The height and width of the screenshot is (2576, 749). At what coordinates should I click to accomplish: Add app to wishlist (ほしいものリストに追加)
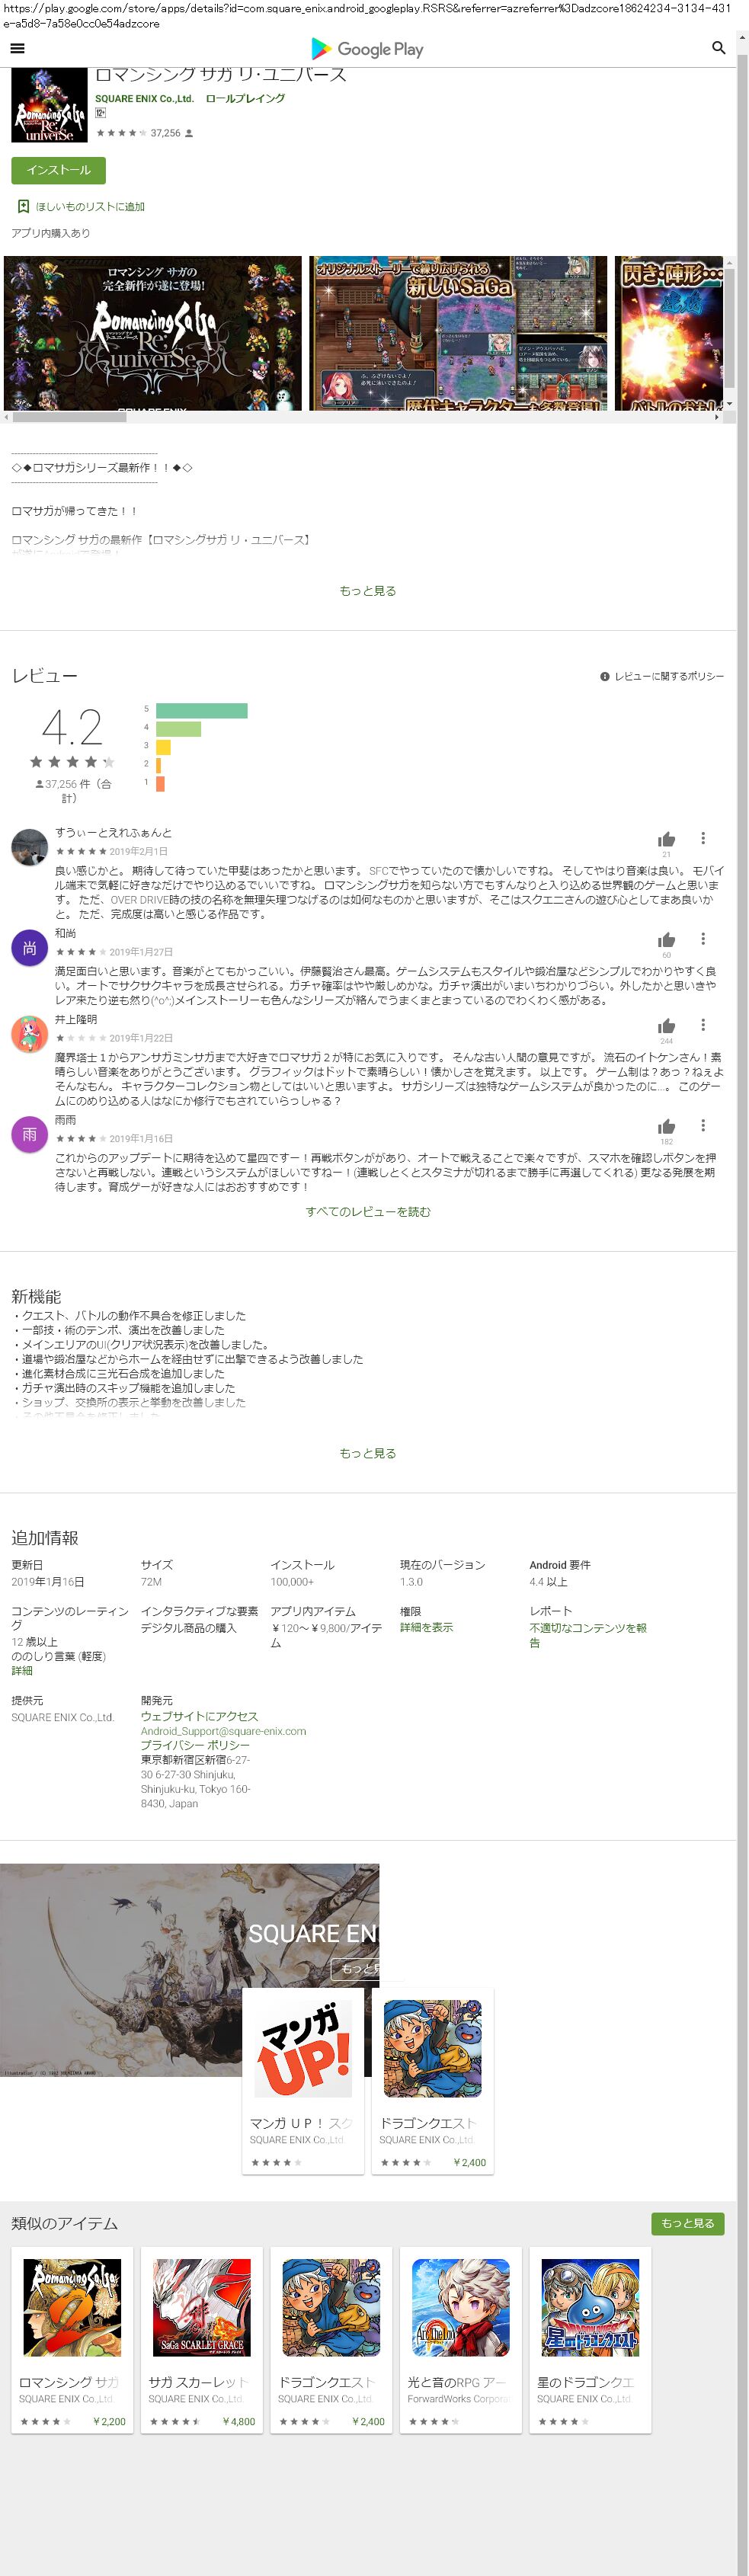pos(81,207)
